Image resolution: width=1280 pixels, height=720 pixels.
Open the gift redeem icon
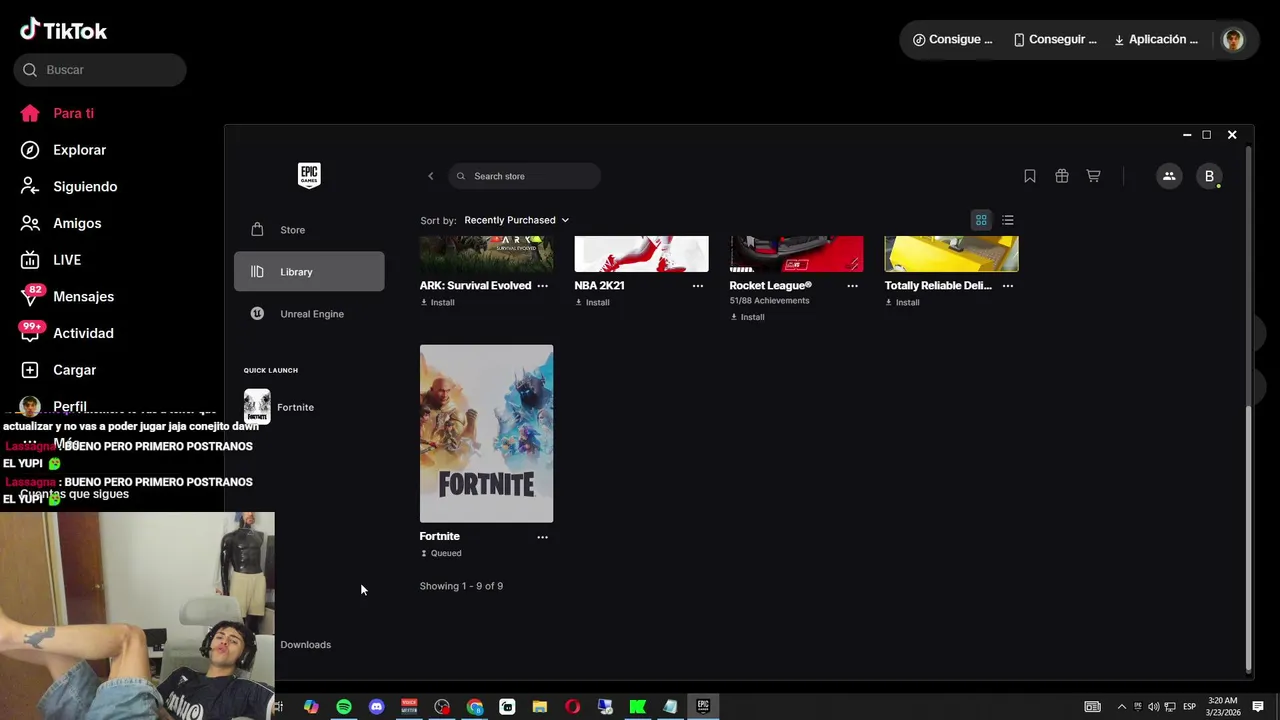click(1062, 176)
